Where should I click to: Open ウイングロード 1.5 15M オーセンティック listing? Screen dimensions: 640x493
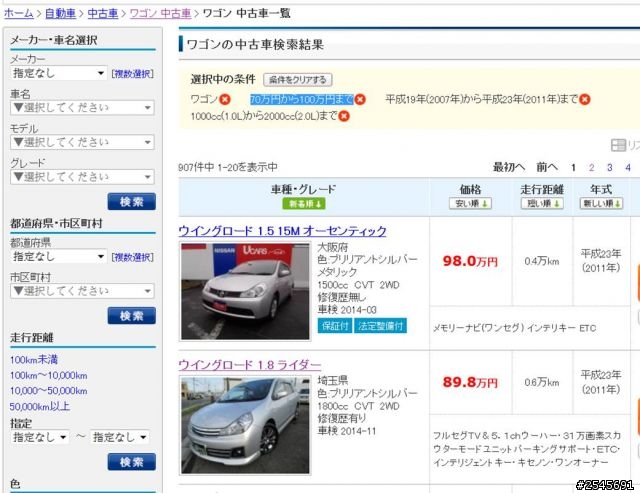pyautogui.click(x=282, y=231)
